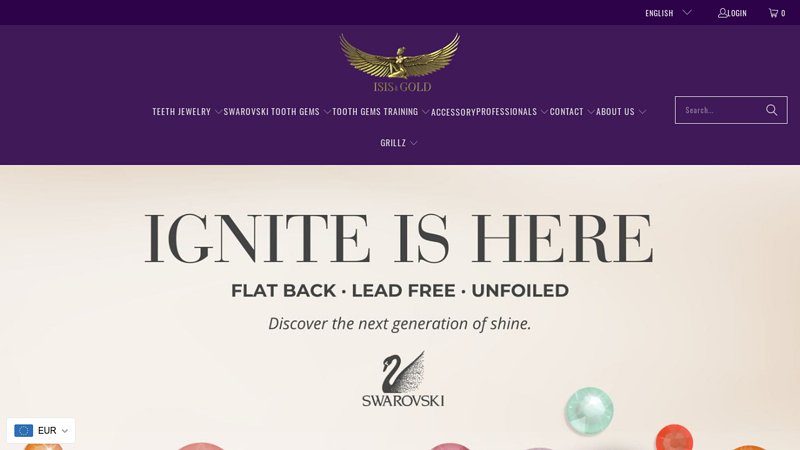Click the mint green crystal gem

[x=589, y=411]
